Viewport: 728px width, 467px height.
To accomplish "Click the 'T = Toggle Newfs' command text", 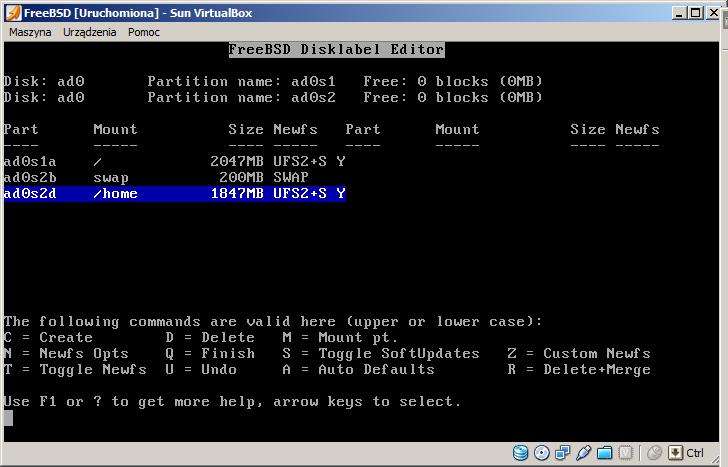I will 75,370.
